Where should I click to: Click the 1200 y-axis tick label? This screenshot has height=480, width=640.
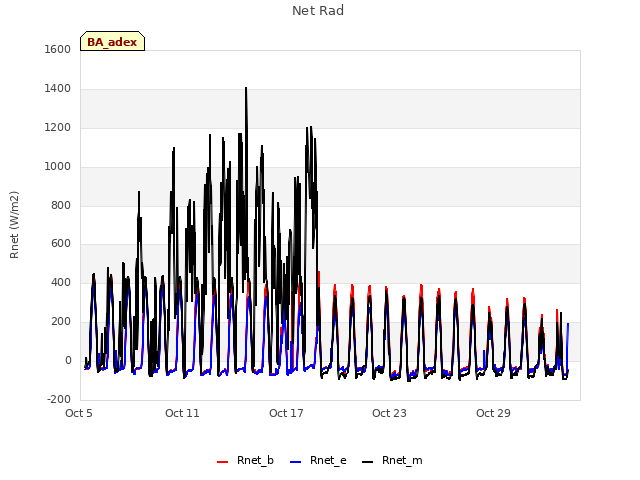click(58, 128)
